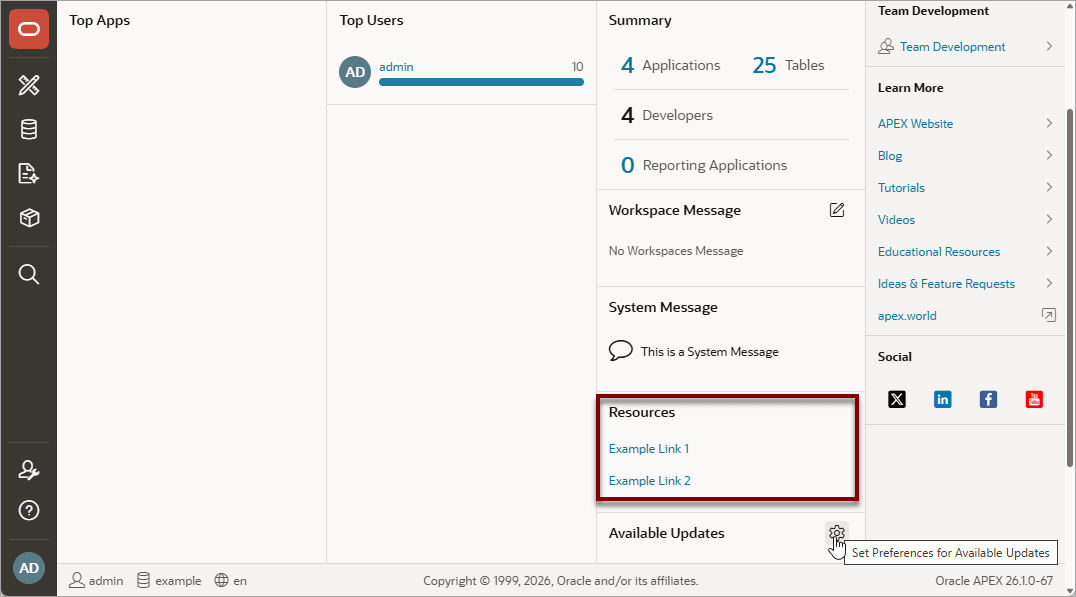The width and height of the screenshot is (1076, 597).
Task: Open the Team Development link
Action: pos(952,47)
